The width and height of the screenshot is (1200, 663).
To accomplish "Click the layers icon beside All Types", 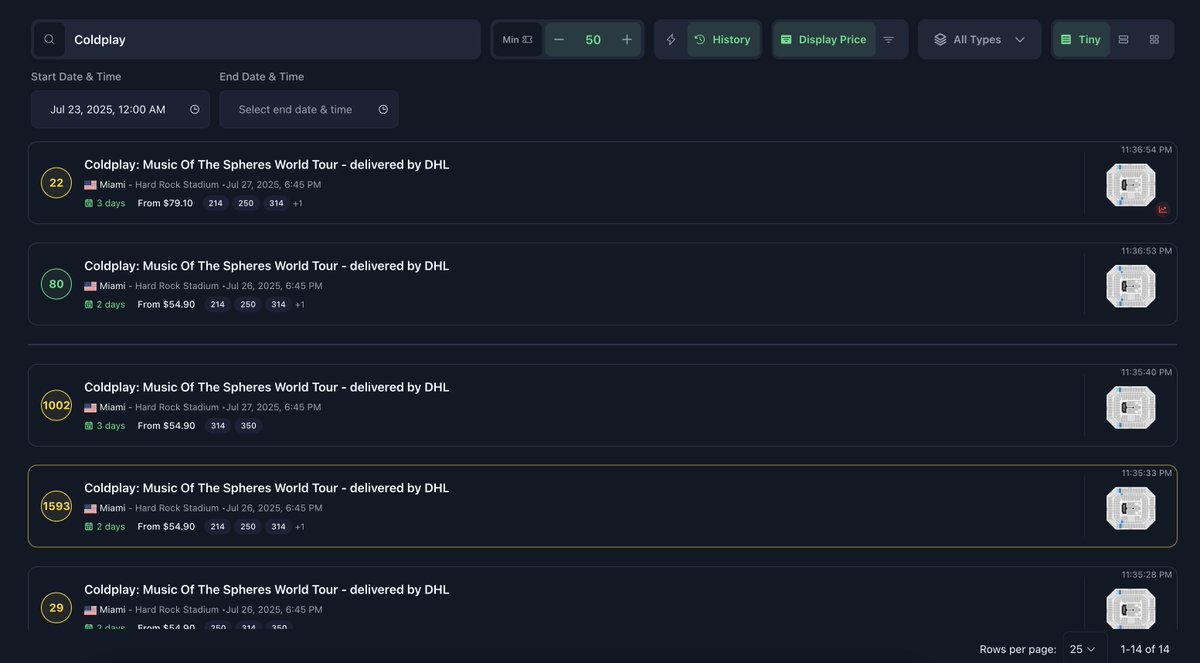I will coord(940,38).
